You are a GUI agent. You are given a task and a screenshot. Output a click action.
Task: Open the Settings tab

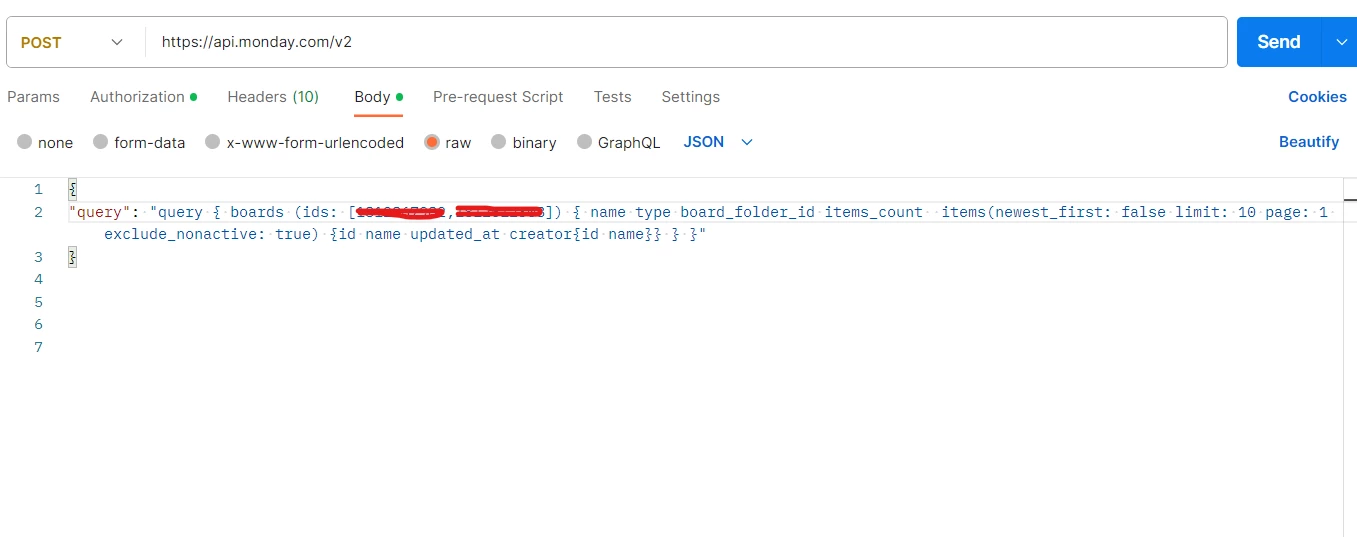tap(690, 97)
